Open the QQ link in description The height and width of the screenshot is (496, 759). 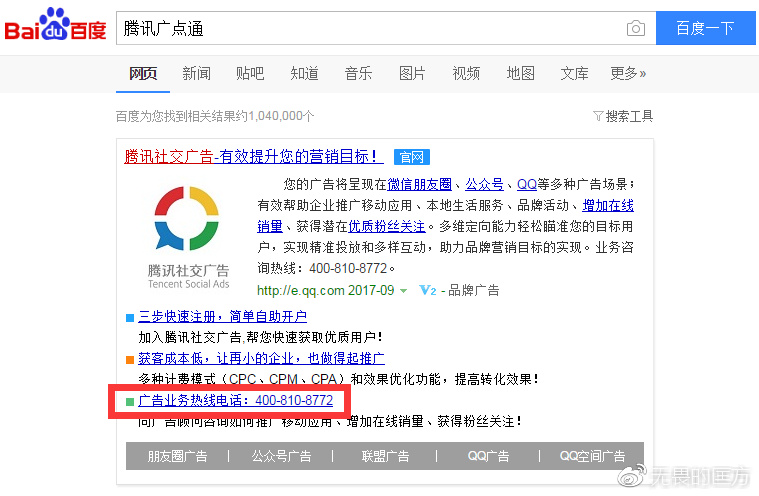(x=527, y=184)
